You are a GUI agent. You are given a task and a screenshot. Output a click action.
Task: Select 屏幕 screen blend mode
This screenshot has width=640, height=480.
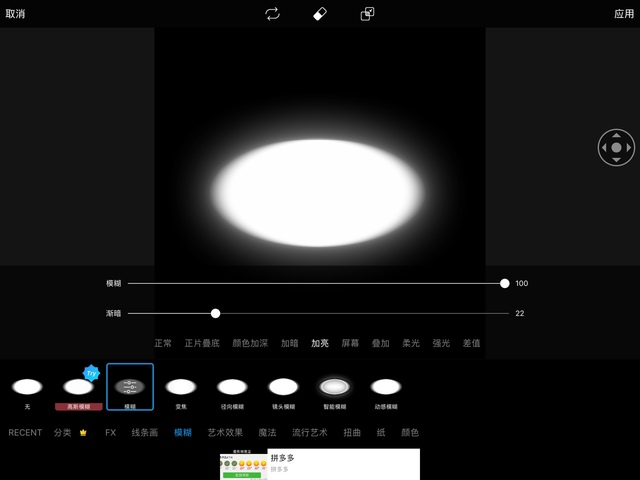point(350,343)
